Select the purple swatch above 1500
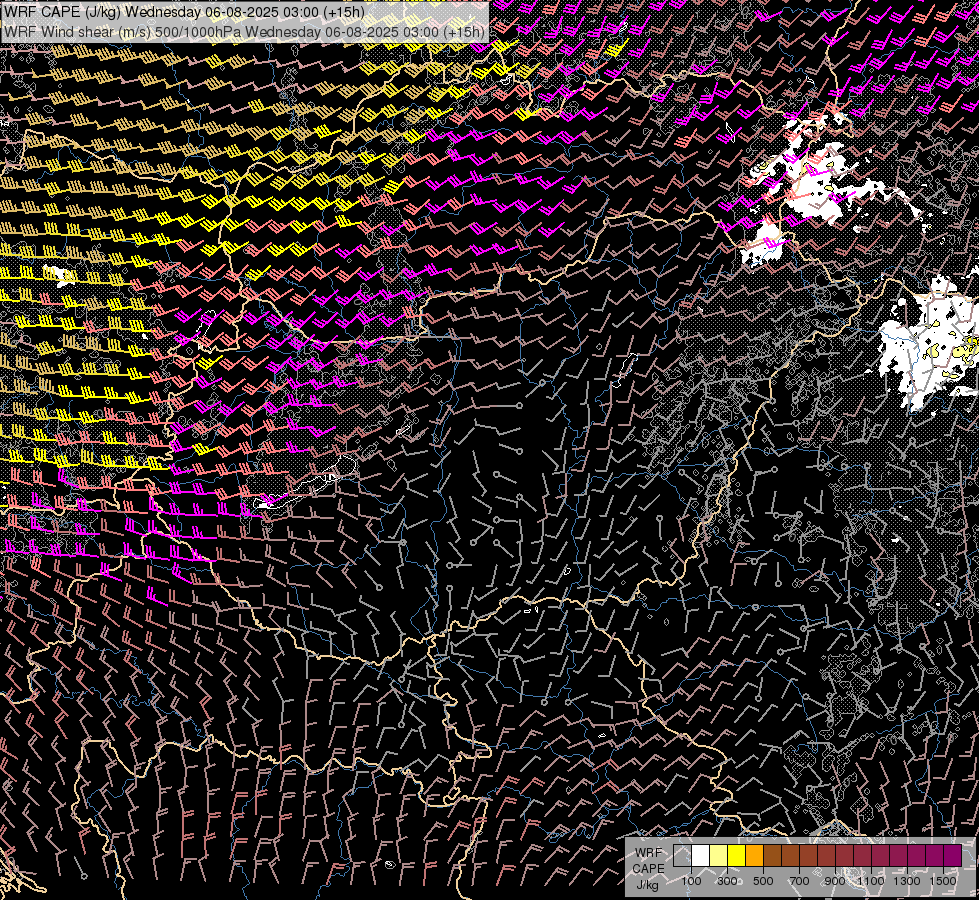 point(952,856)
